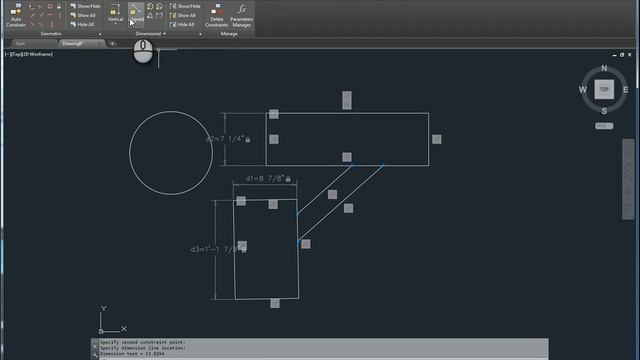Toggle dimensional Show/Hide constraints
Screen dimensions: 640x360
[x=185, y=6]
